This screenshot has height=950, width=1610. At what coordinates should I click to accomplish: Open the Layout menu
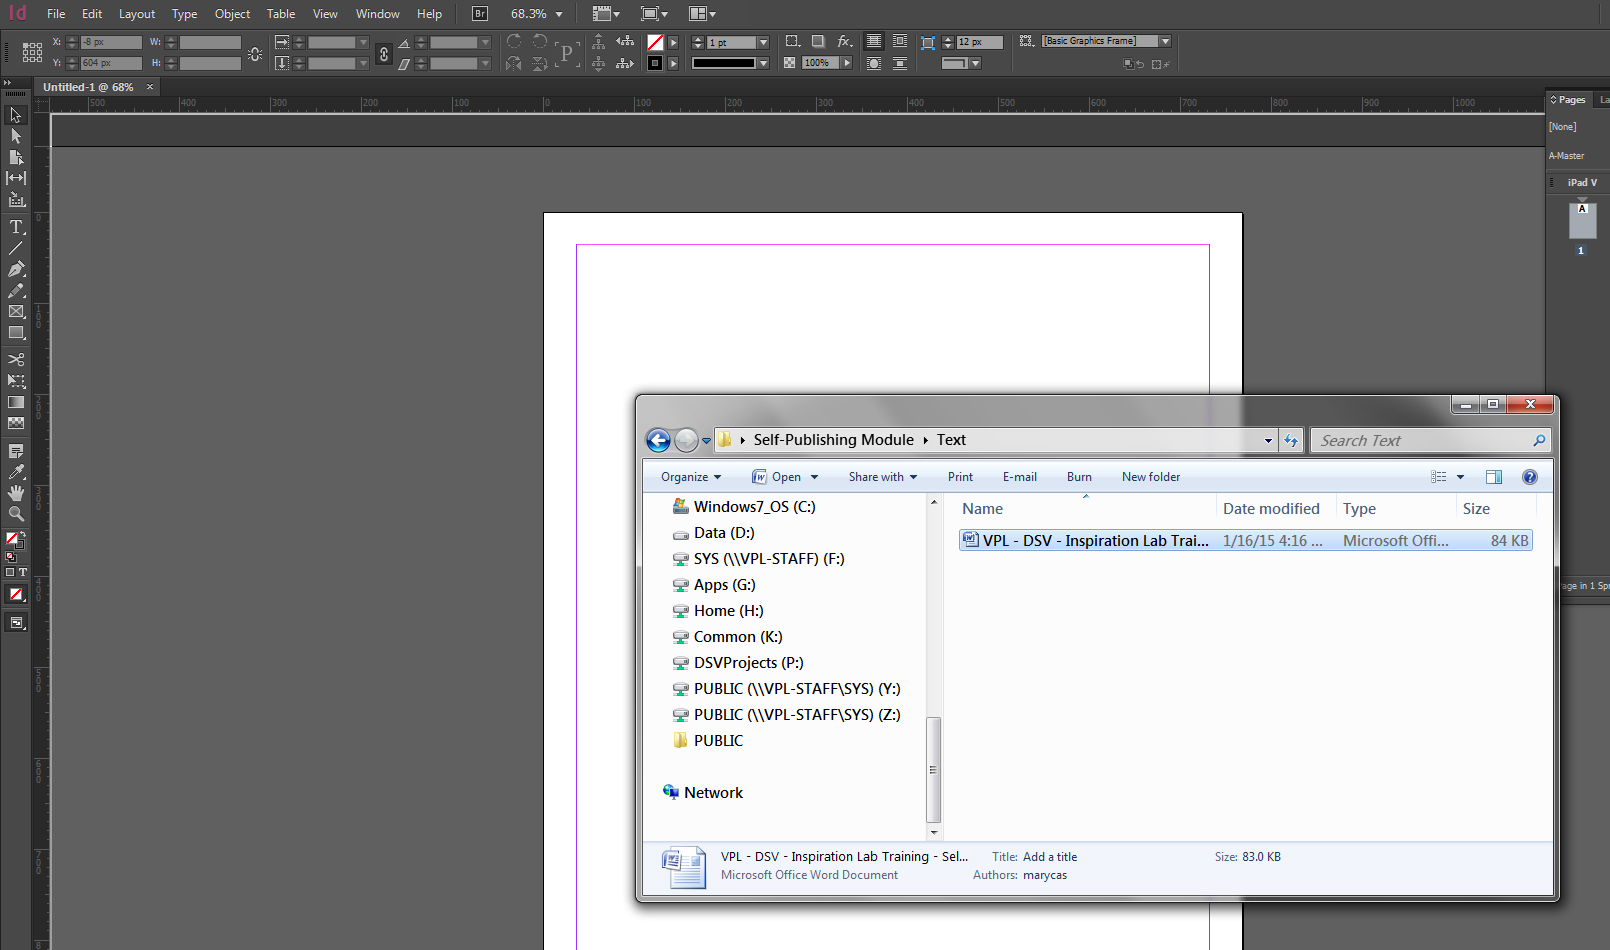click(x=137, y=14)
